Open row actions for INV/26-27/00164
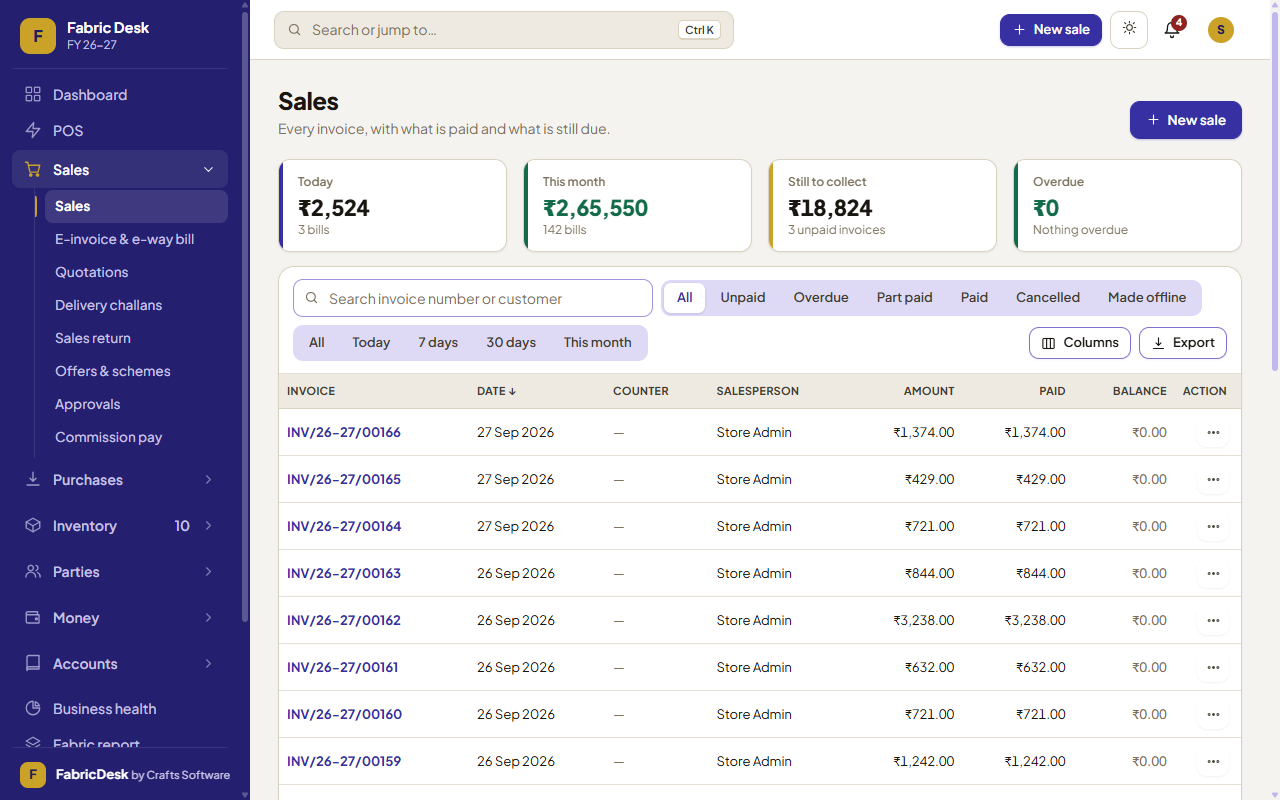Viewport: 1280px width, 800px height. click(1213, 527)
